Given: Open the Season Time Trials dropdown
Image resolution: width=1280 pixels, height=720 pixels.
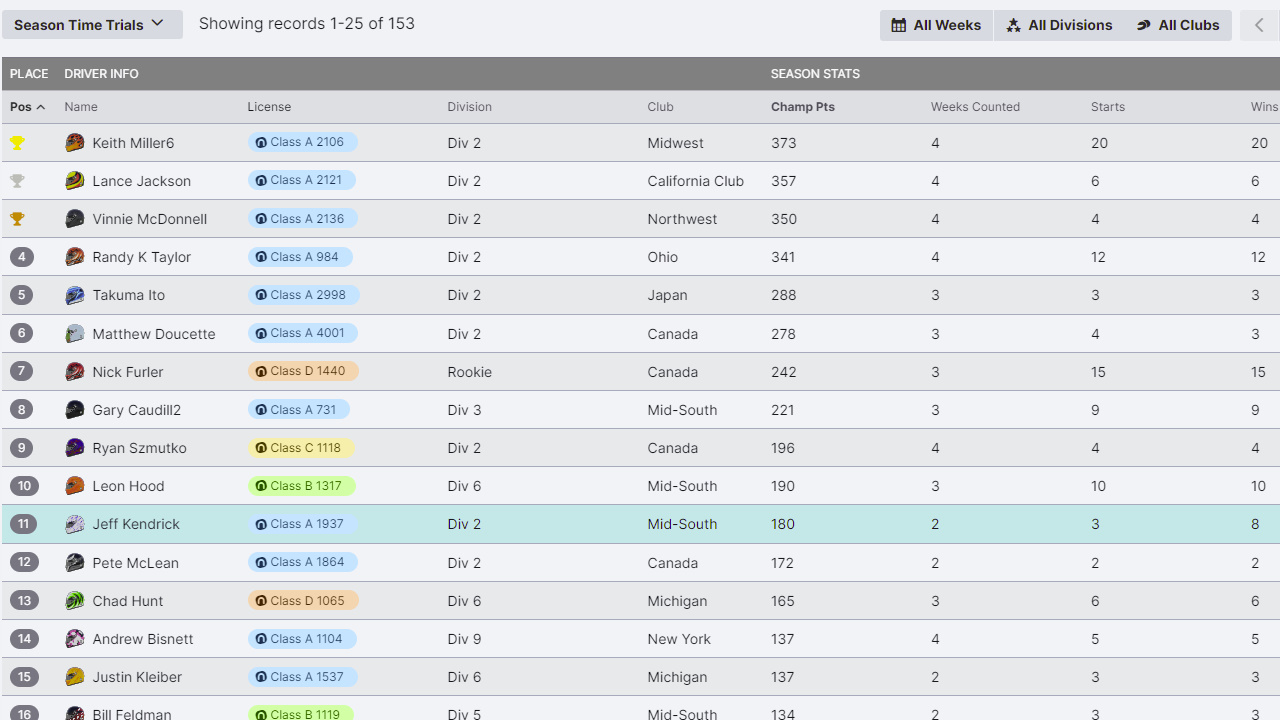Looking at the screenshot, I should (x=92, y=25).
